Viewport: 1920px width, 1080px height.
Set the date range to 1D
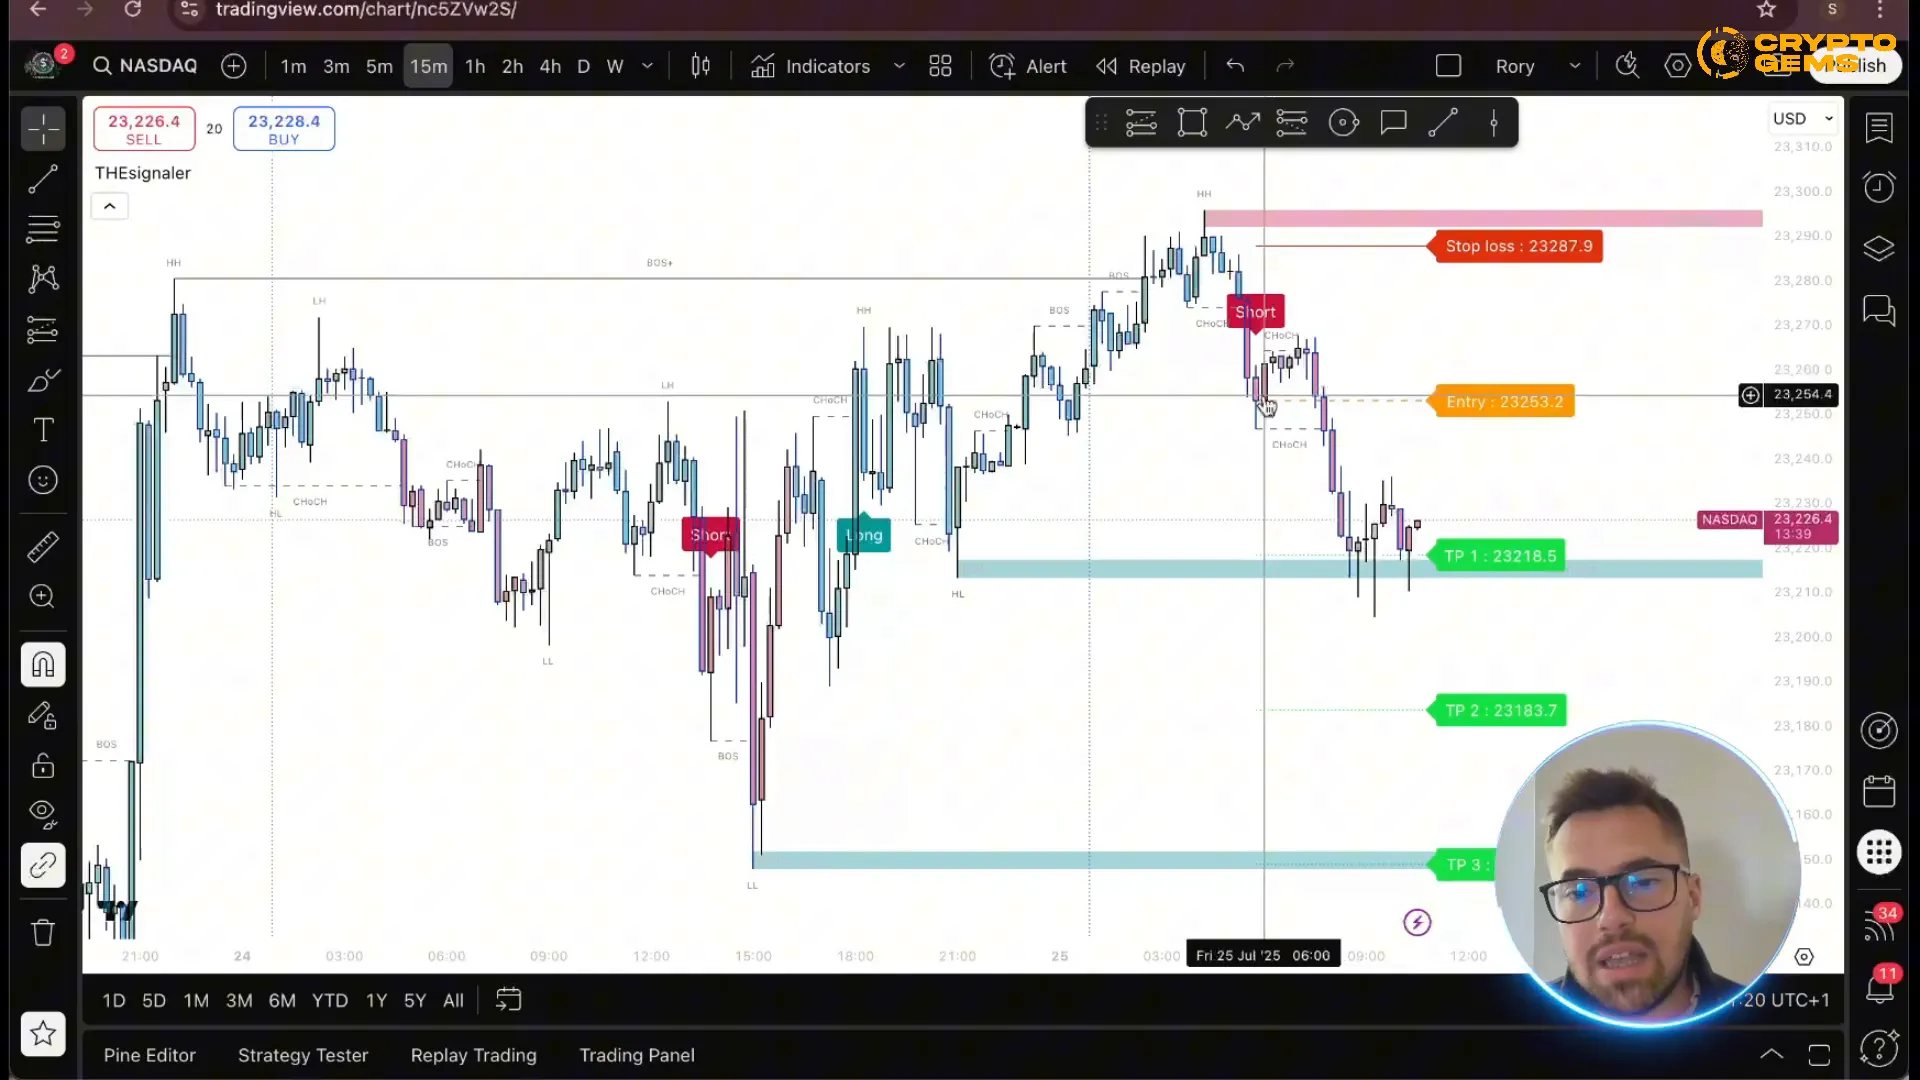(114, 1001)
